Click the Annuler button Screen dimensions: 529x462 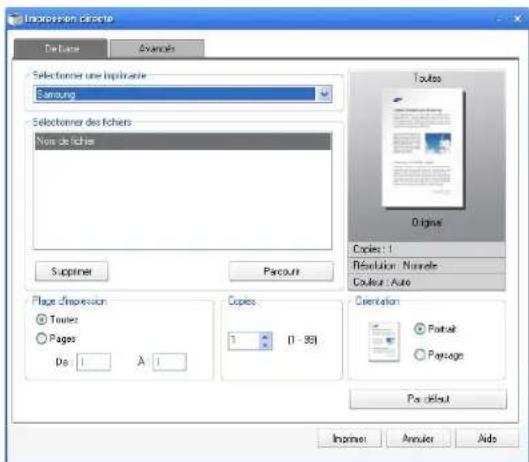(x=418, y=438)
